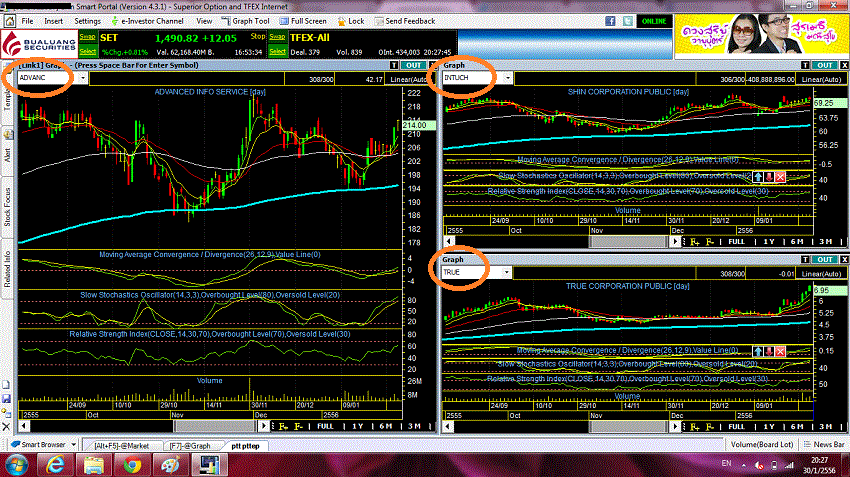This screenshot has height=477, width=850.
Task: Click the Home icon in the menu bar
Action: [x=9, y=21]
